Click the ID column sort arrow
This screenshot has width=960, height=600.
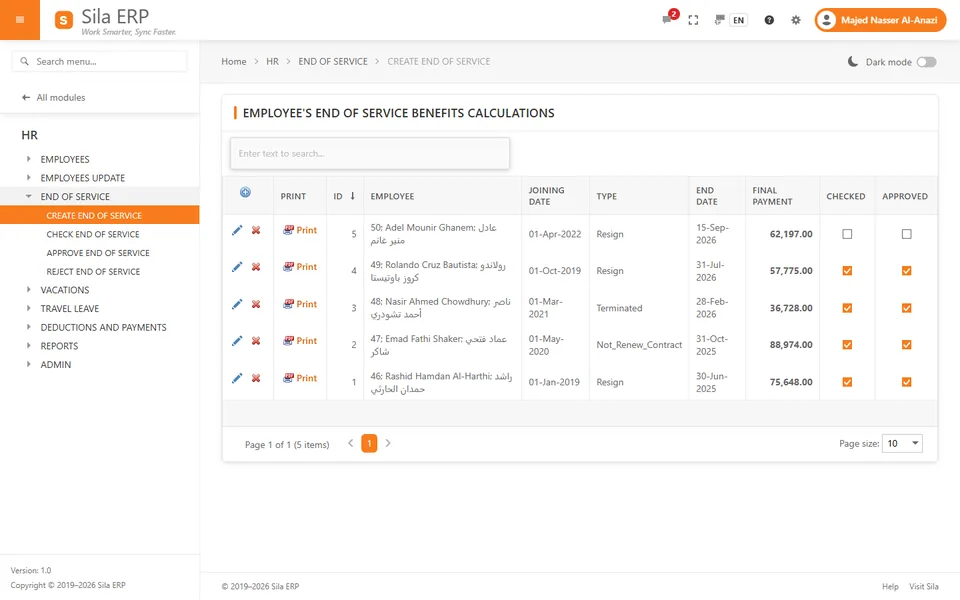pyautogui.click(x=353, y=196)
